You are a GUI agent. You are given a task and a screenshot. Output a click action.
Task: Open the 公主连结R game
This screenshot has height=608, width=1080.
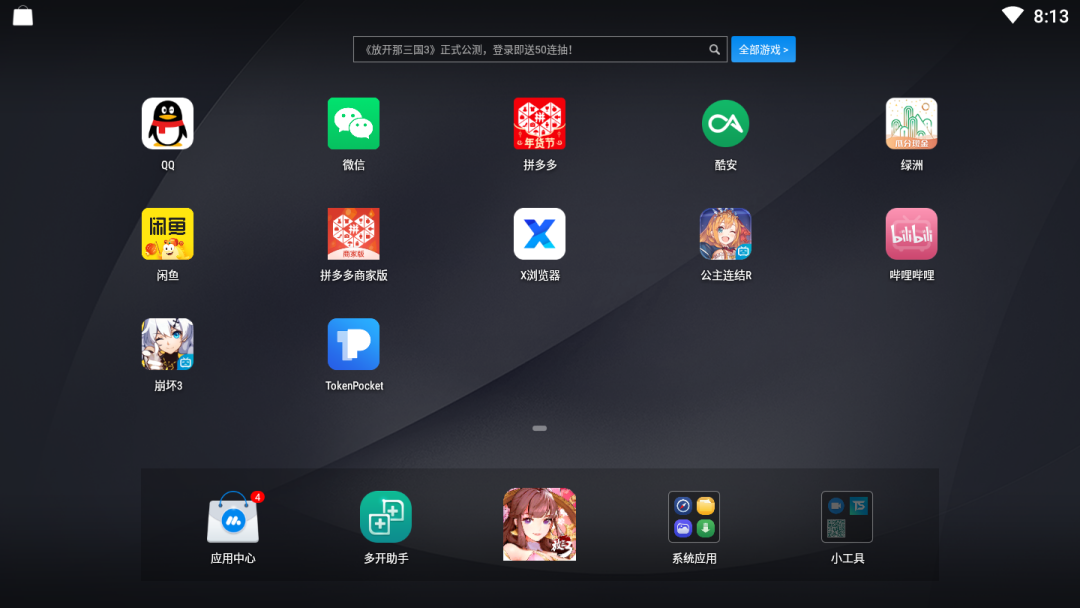pyautogui.click(x=725, y=233)
